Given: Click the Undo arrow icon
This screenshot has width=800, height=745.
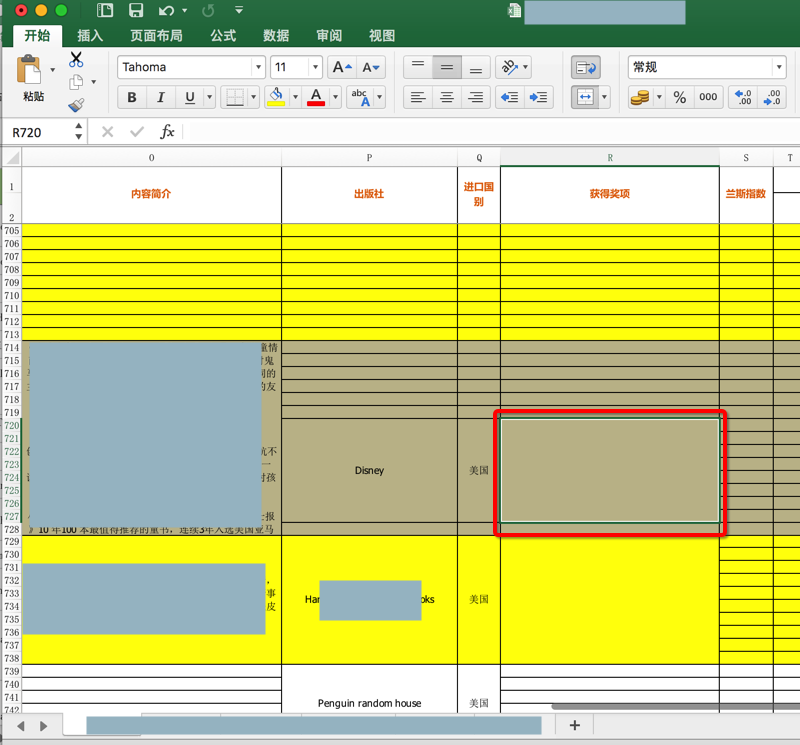Looking at the screenshot, I should tap(166, 11).
